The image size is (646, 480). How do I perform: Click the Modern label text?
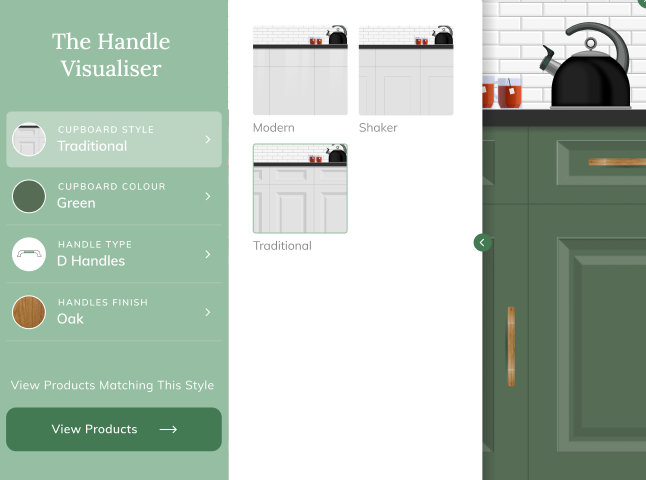[x=274, y=128]
